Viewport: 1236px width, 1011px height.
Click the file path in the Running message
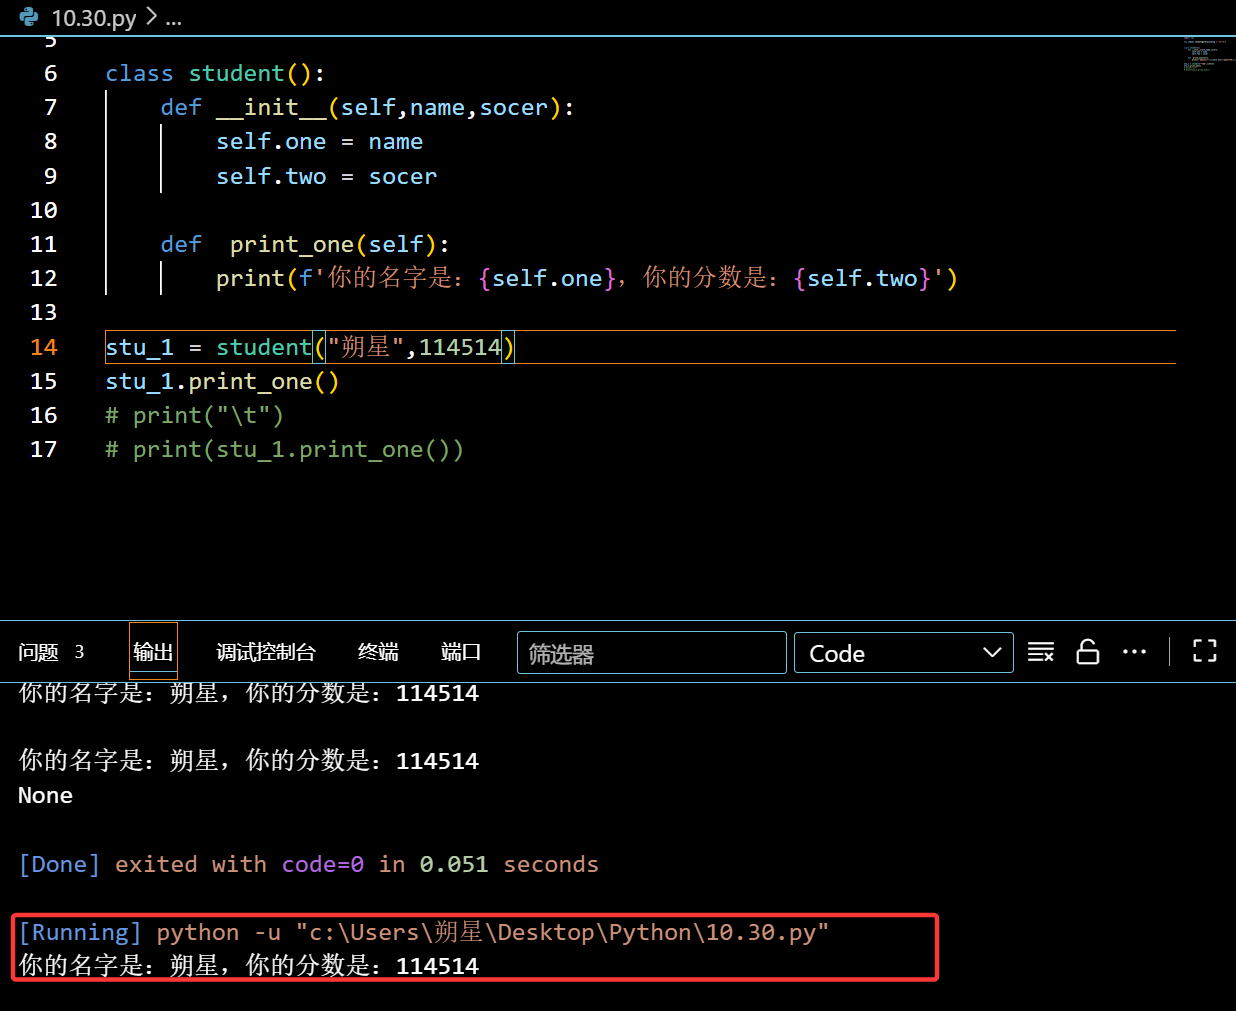pyautogui.click(x=560, y=931)
